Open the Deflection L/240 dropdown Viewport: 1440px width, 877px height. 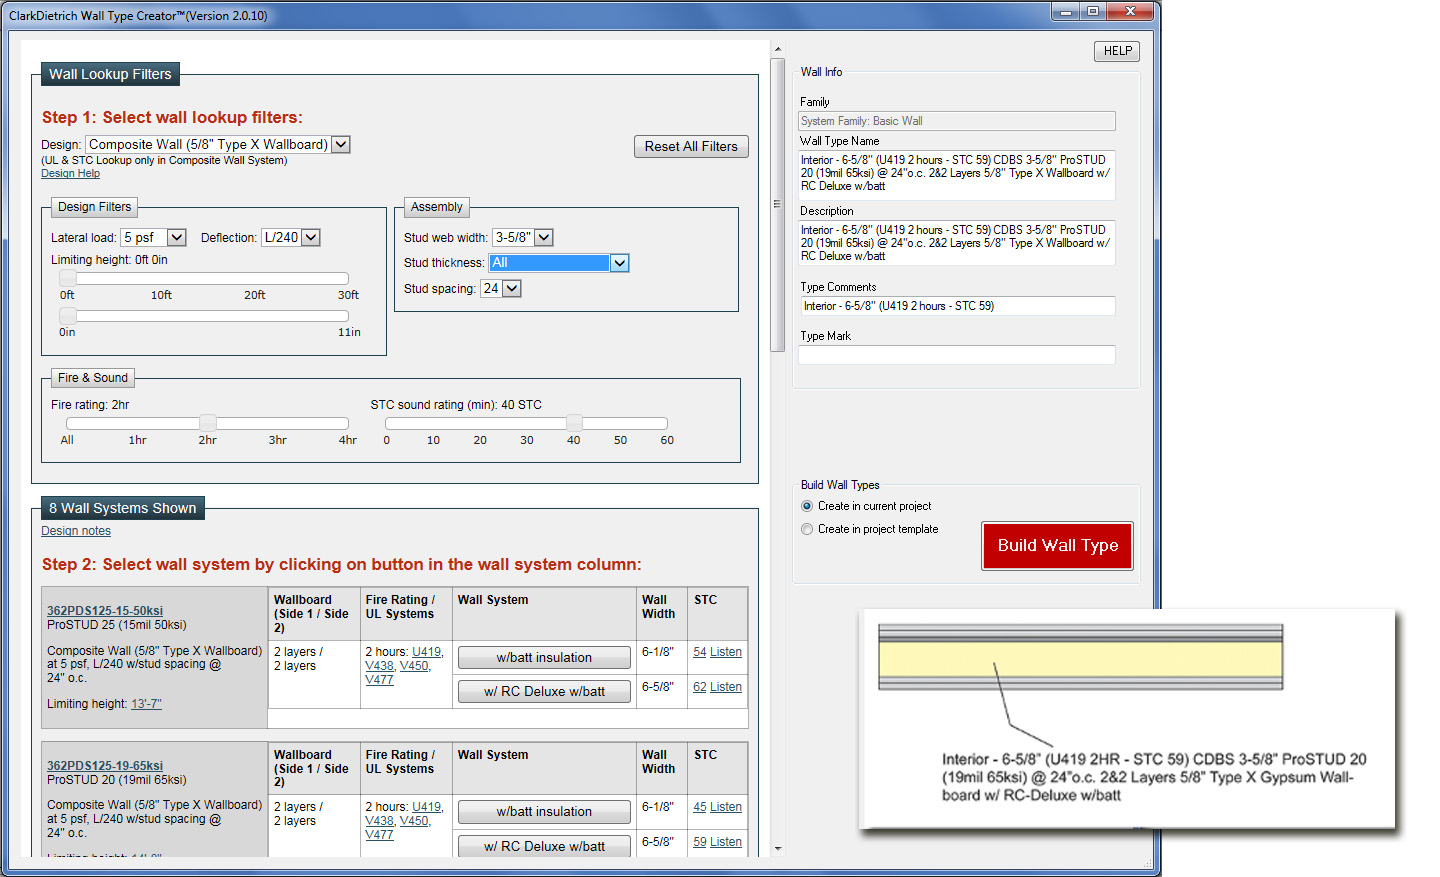point(290,237)
